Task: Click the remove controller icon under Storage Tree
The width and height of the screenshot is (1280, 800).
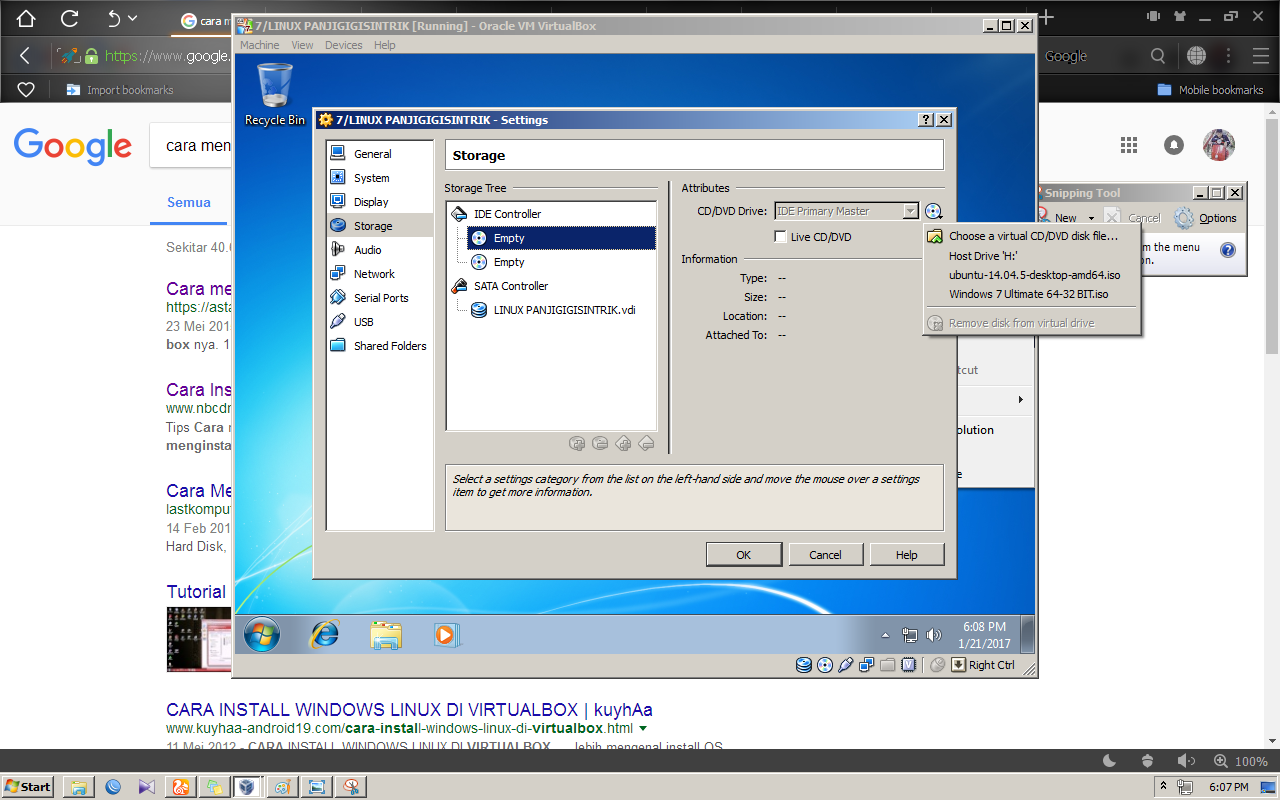Action: [x=646, y=443]
